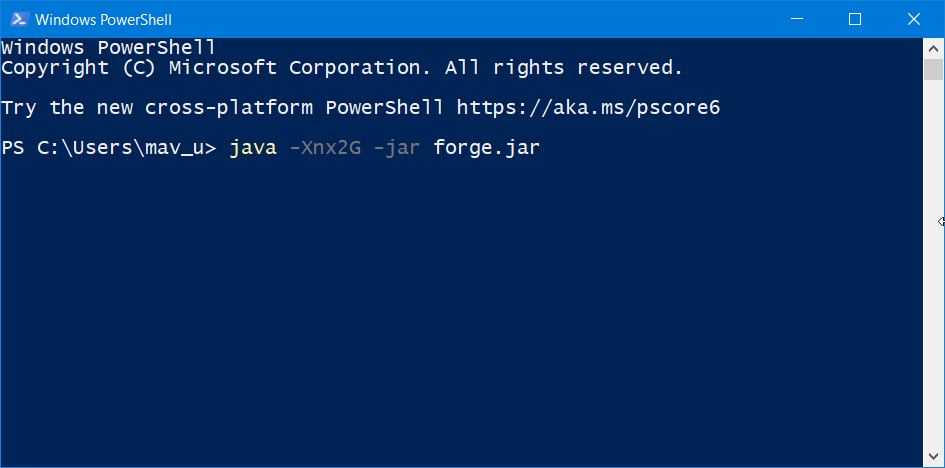The height and width of the screenshot is (468, 945).
Task: Click the first Windows PowerShell output line
Action: click(x=108, y=48)
